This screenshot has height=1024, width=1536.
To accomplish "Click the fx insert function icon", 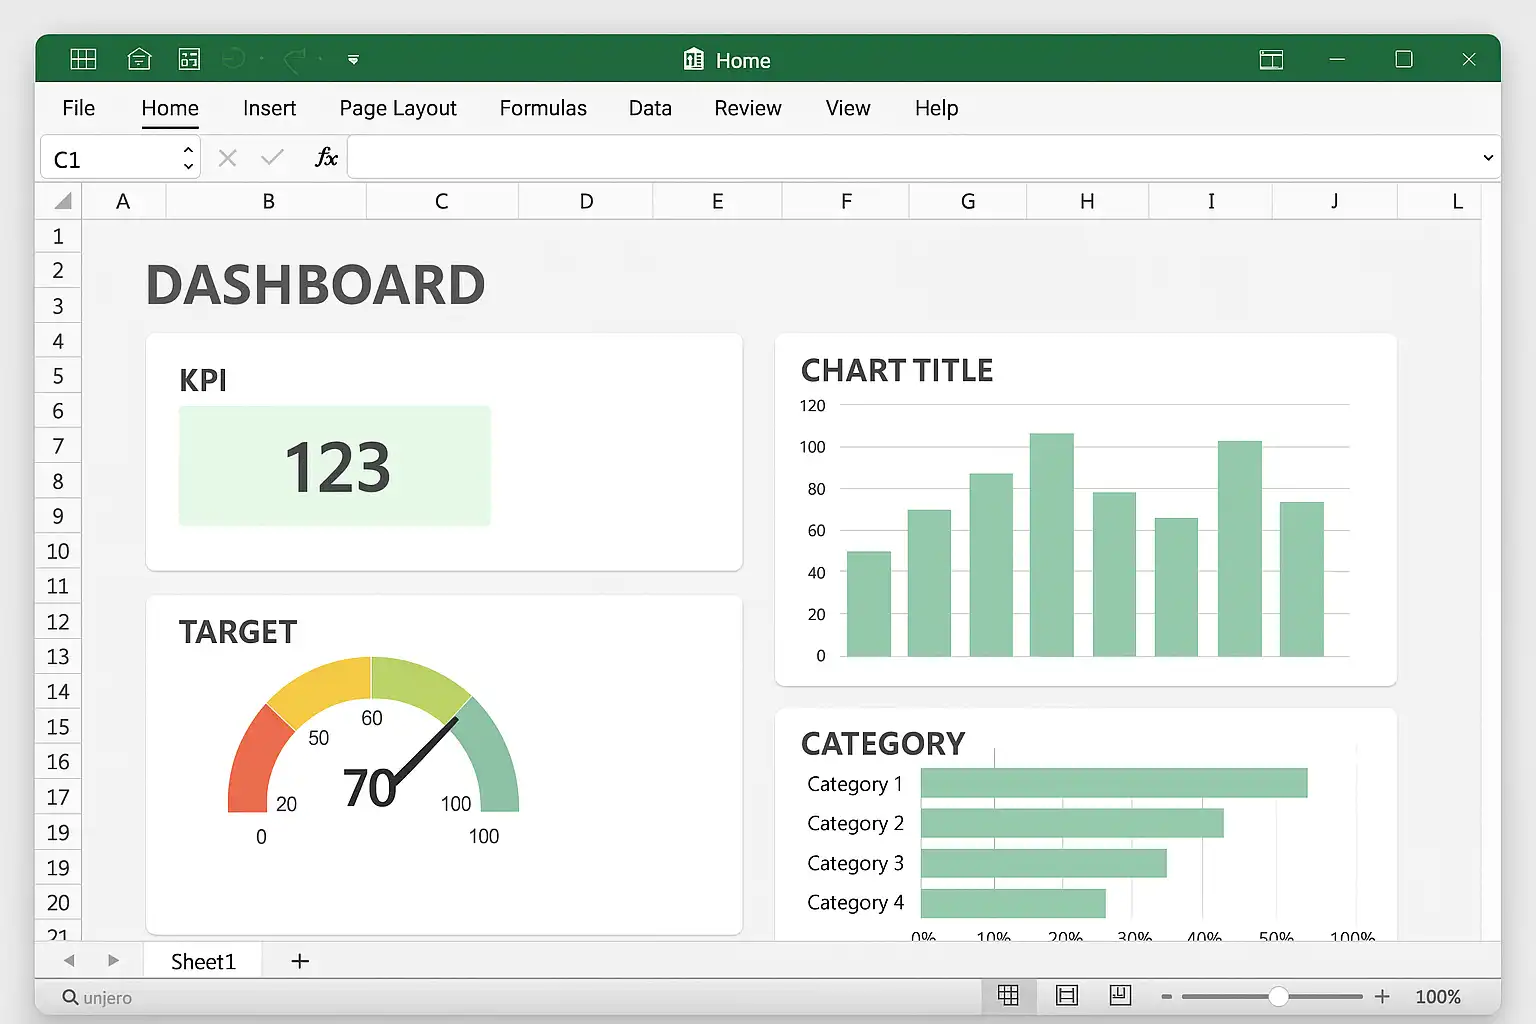I will [326, 157].
